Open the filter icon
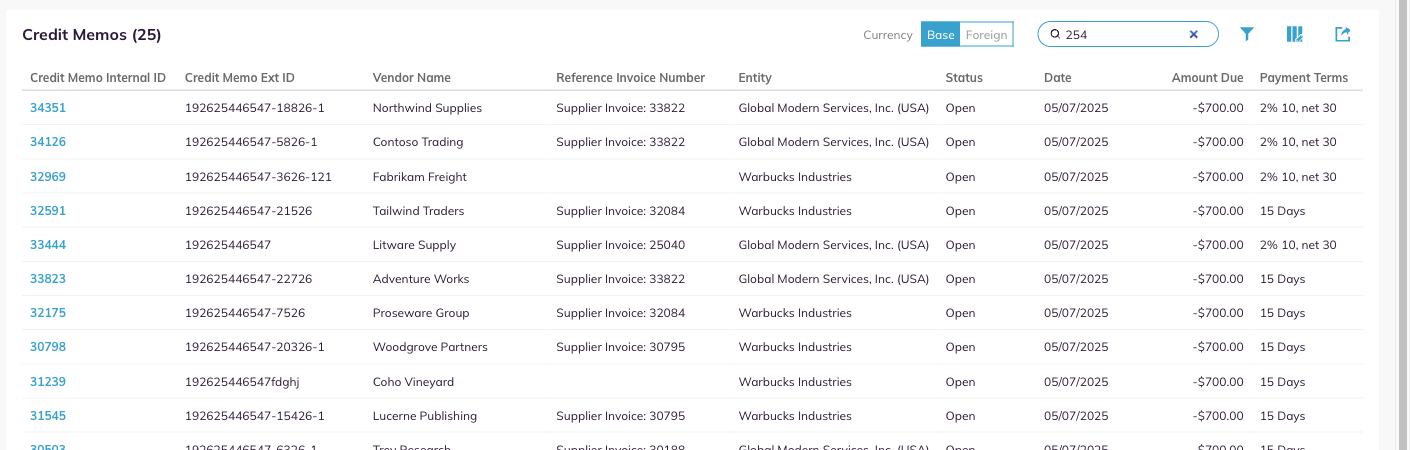 tap(1247, 34)
